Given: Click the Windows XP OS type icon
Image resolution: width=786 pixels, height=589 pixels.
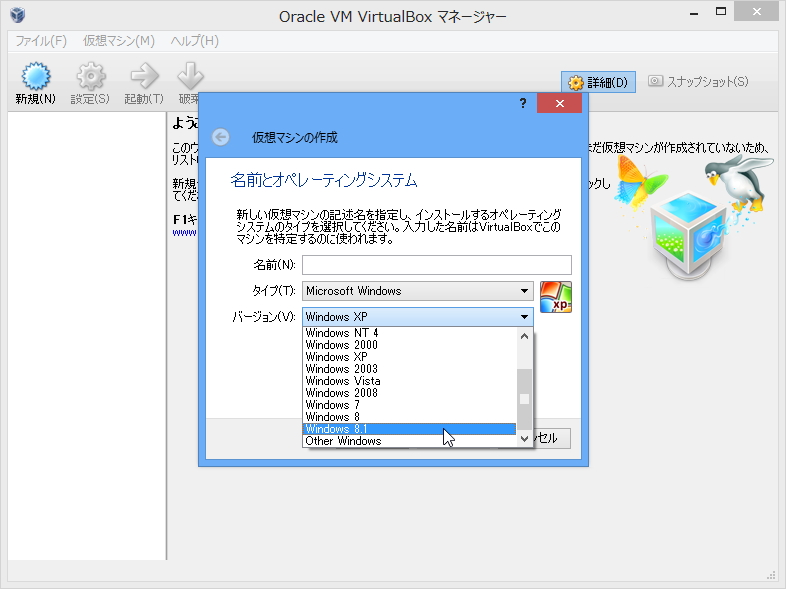Looking at the screenshot, I should tap(556, 297).
